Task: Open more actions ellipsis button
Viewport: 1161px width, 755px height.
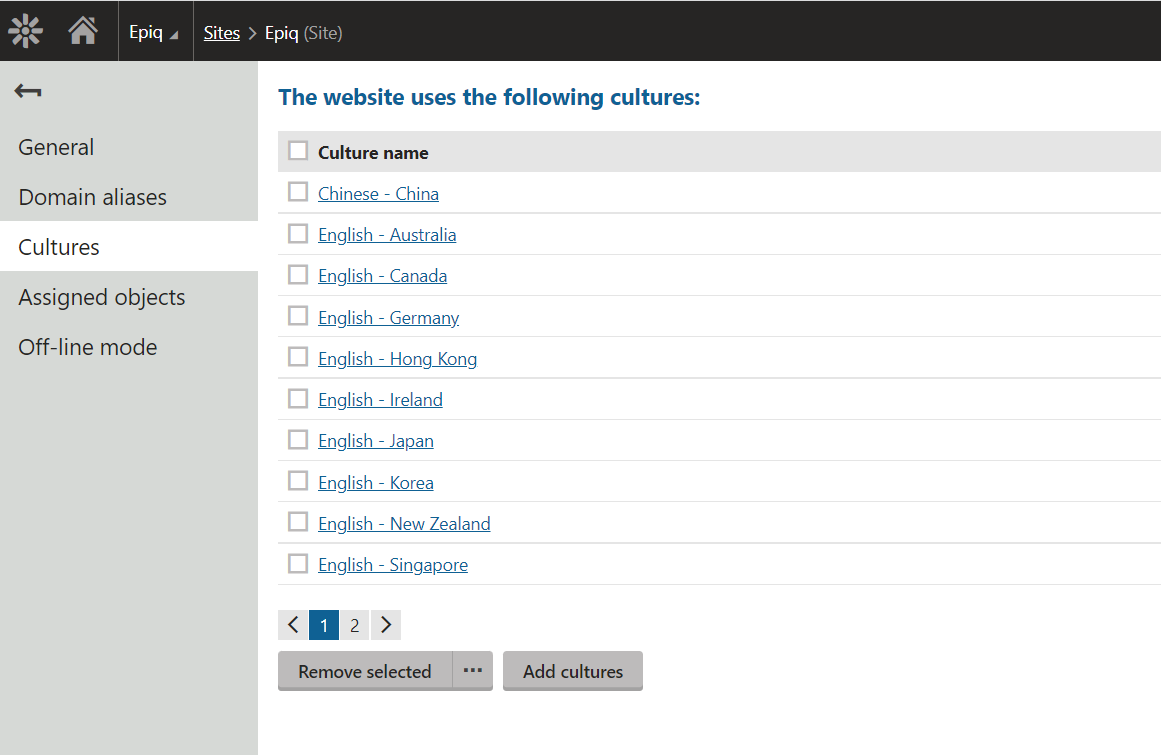Action: 473,671
